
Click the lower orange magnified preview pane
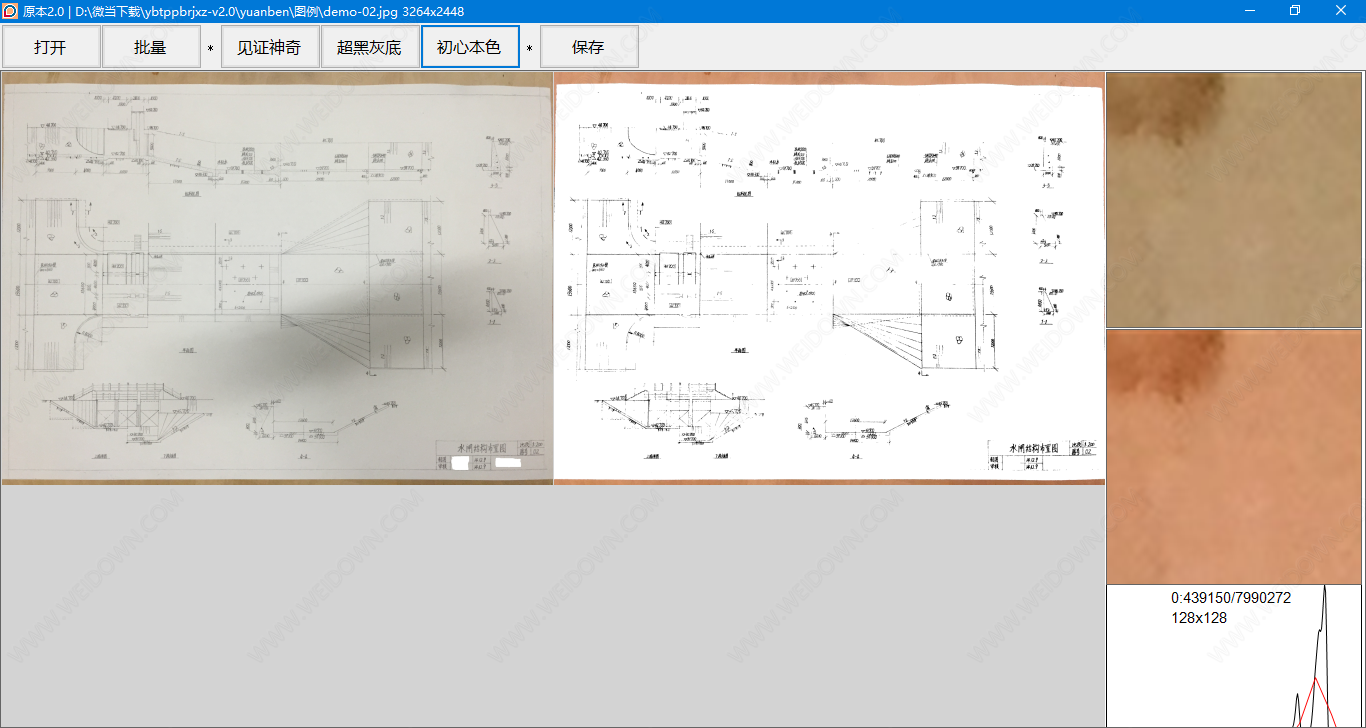(1234, 456)
